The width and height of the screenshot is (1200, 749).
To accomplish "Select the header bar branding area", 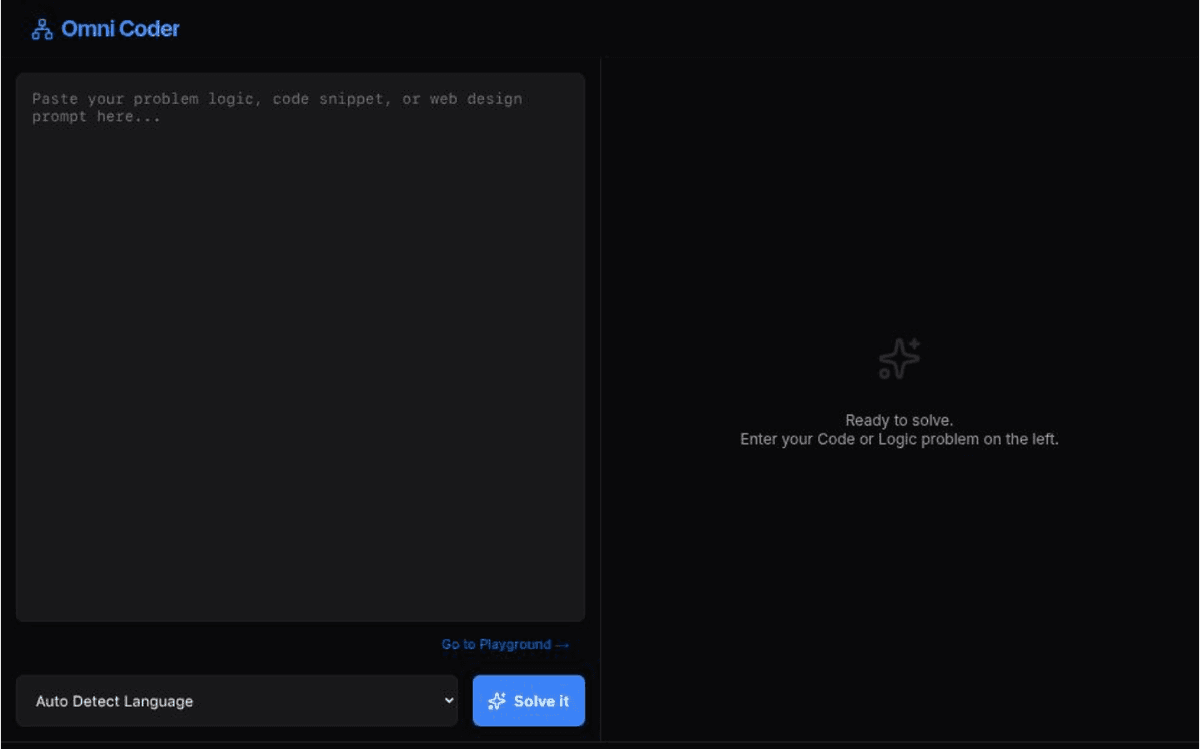I will click(104, 29).
